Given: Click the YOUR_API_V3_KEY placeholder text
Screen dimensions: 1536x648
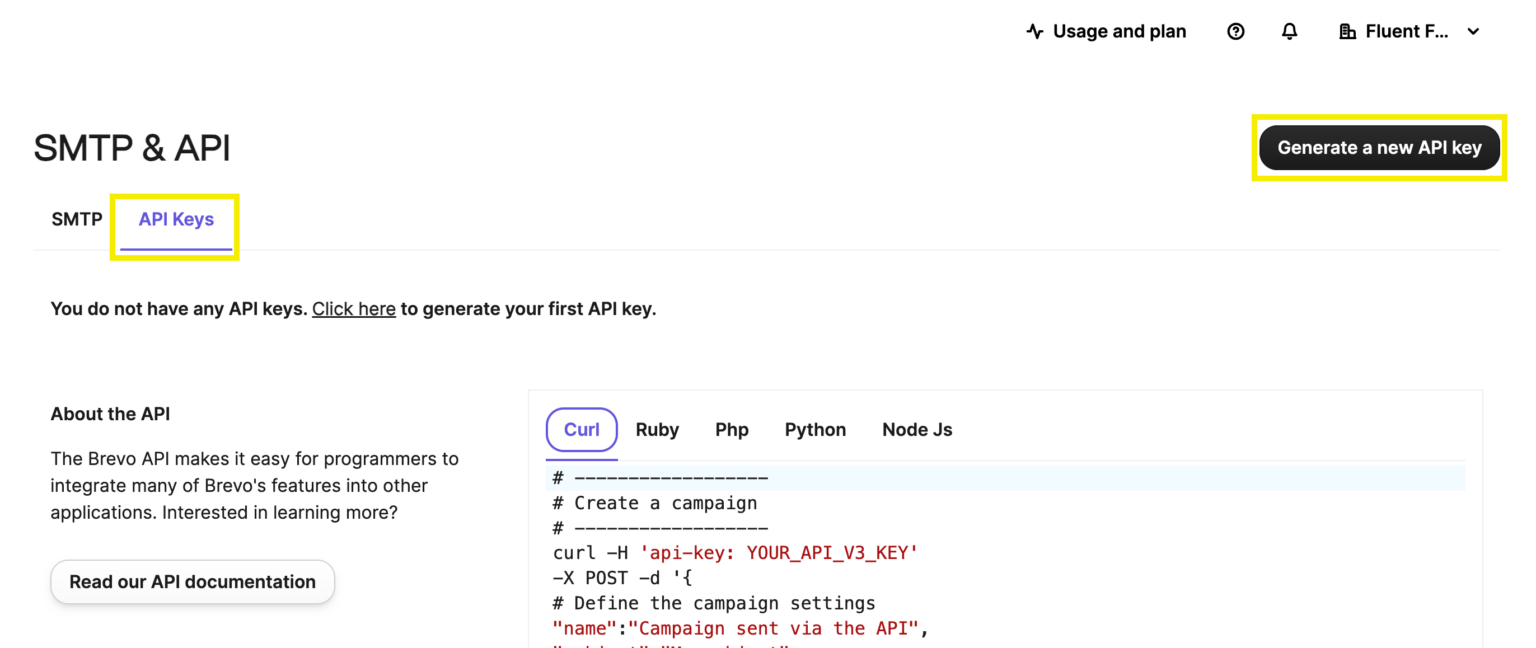Looking at the screenshot, I should (832, 552).
